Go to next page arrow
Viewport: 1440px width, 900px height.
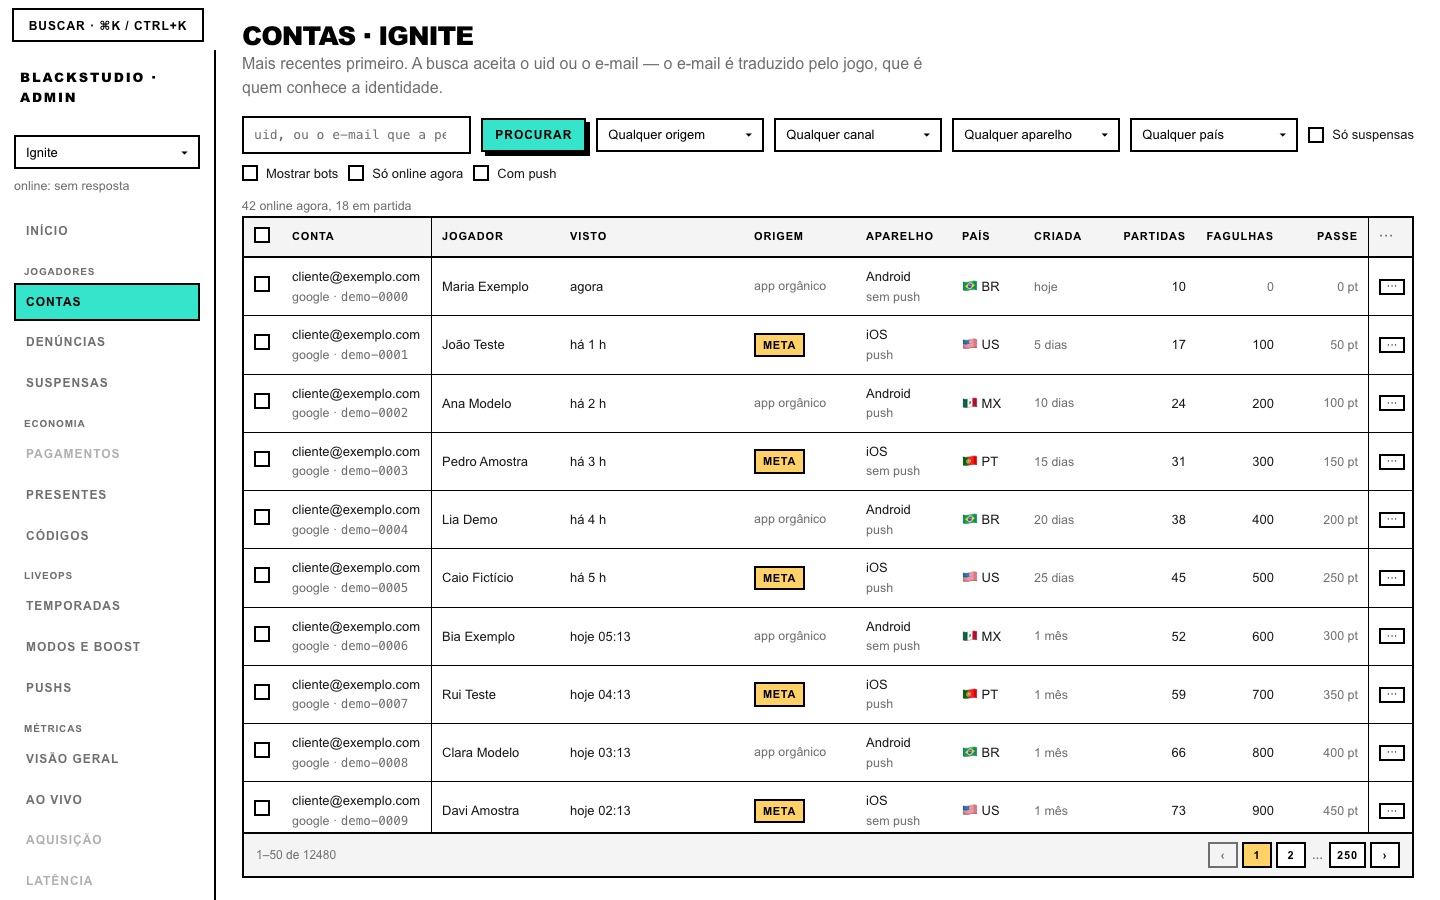(x=1385, y=855)
